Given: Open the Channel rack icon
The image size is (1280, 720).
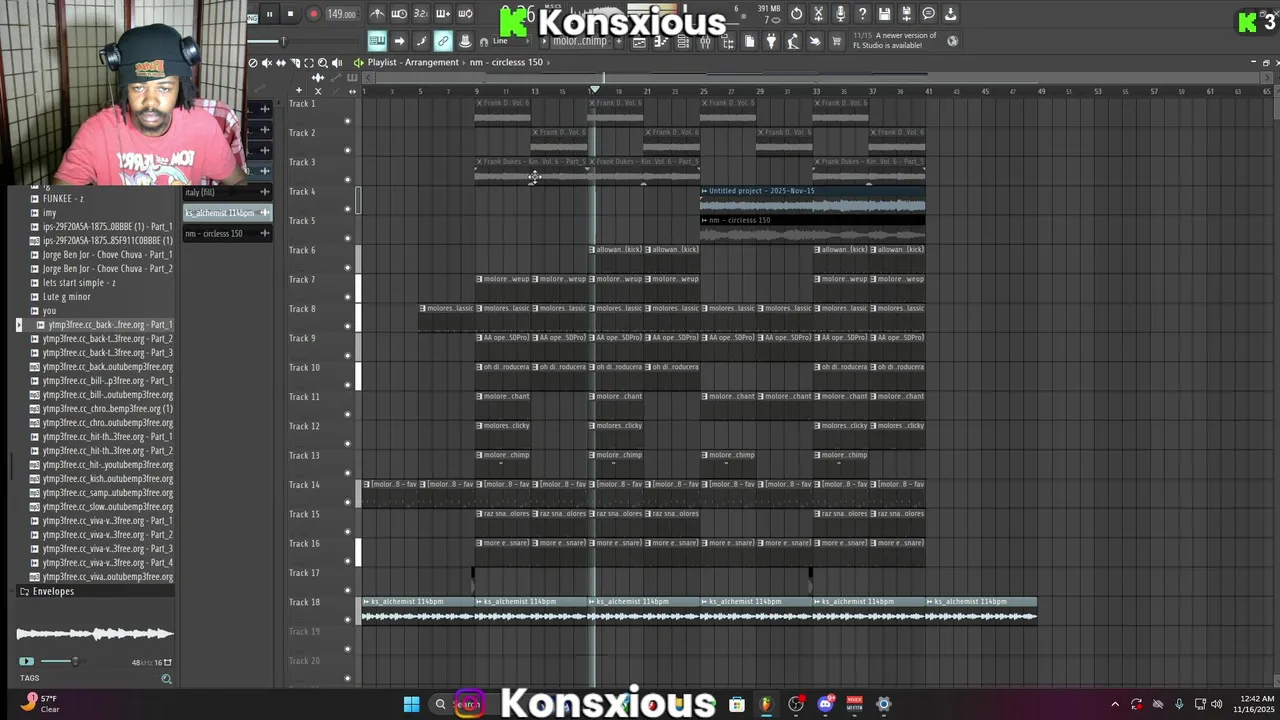Looking at the screenshot, I should (683, 41).
